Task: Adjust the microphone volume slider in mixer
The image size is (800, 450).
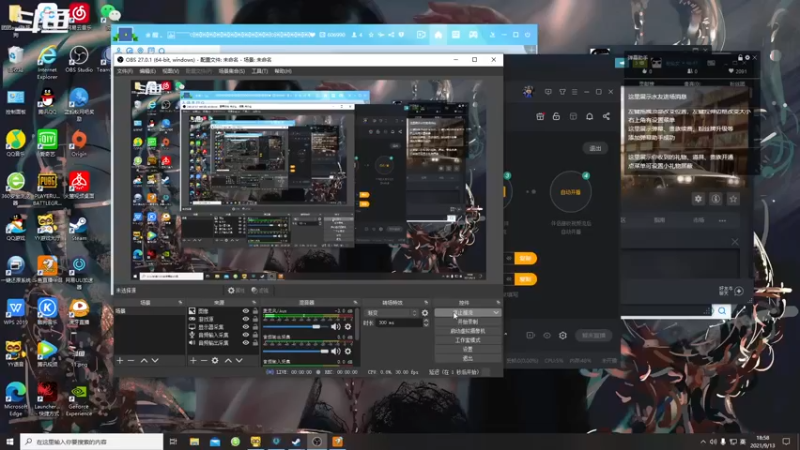Action: click(x=296, y=327)
